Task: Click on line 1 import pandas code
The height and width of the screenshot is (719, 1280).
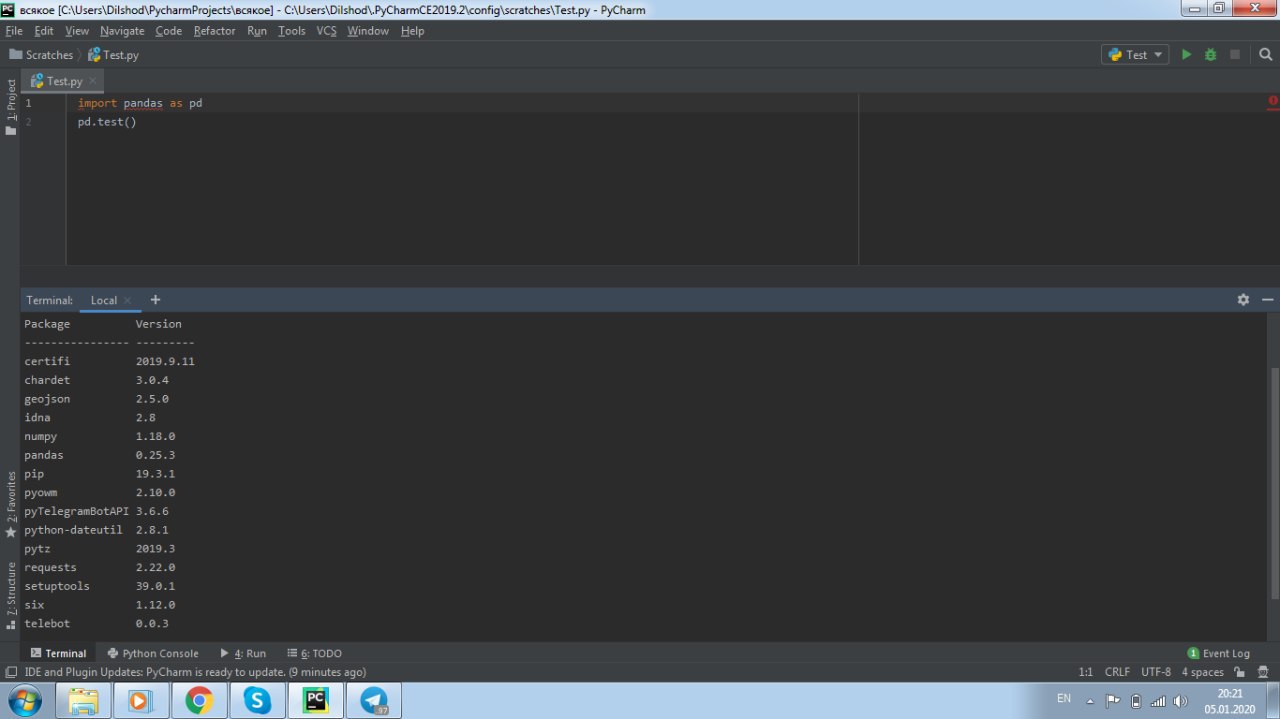Action: [140, 103]
